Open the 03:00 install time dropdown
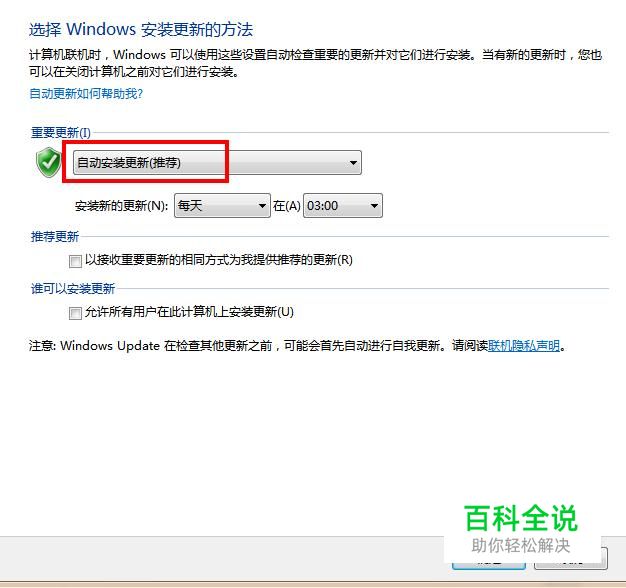This screenshot has width=626, height=588. coord(343,206)
